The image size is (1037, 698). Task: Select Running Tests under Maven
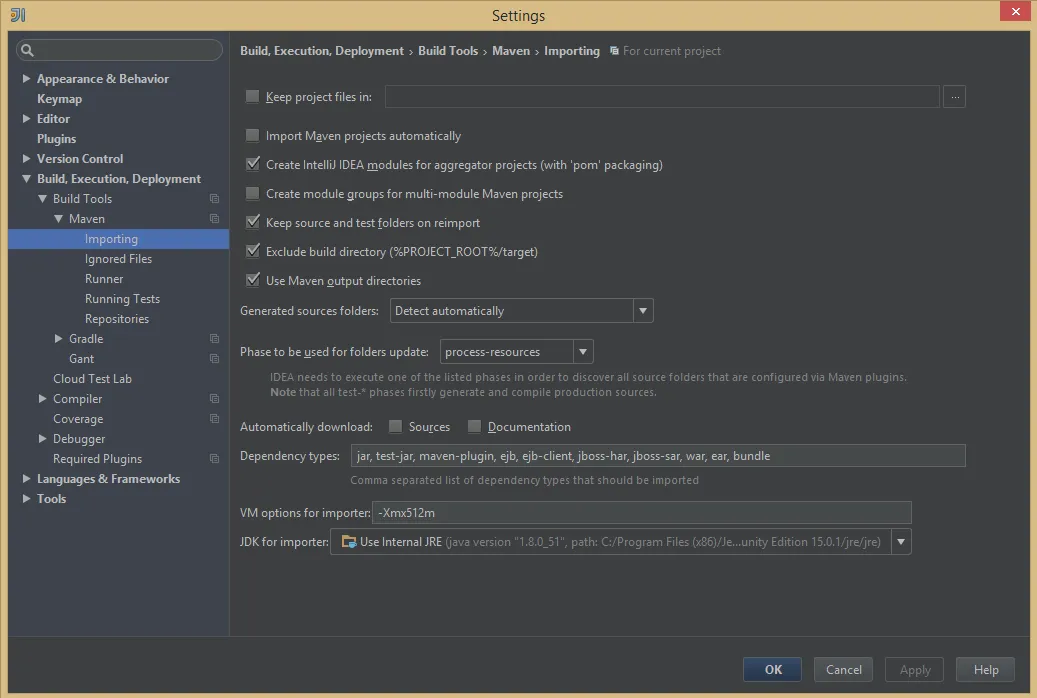[x=122, y=299]
